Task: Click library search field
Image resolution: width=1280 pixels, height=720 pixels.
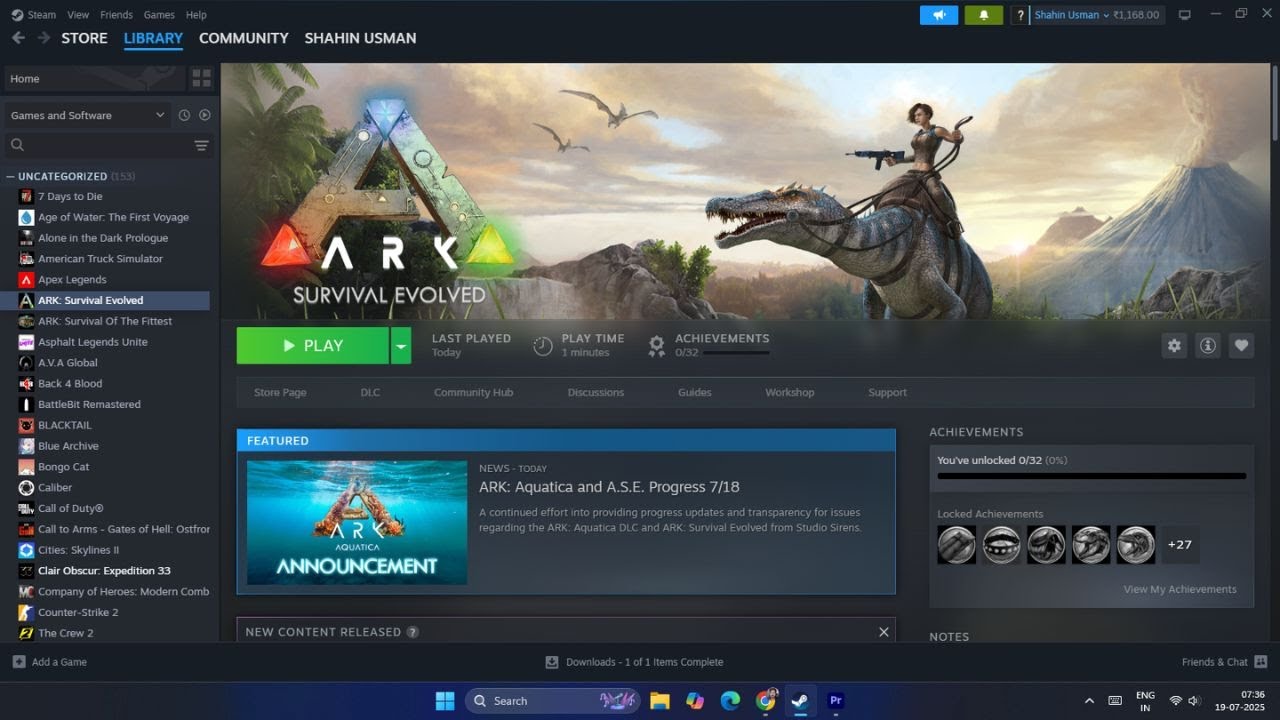Action: [x=96, y=146]
